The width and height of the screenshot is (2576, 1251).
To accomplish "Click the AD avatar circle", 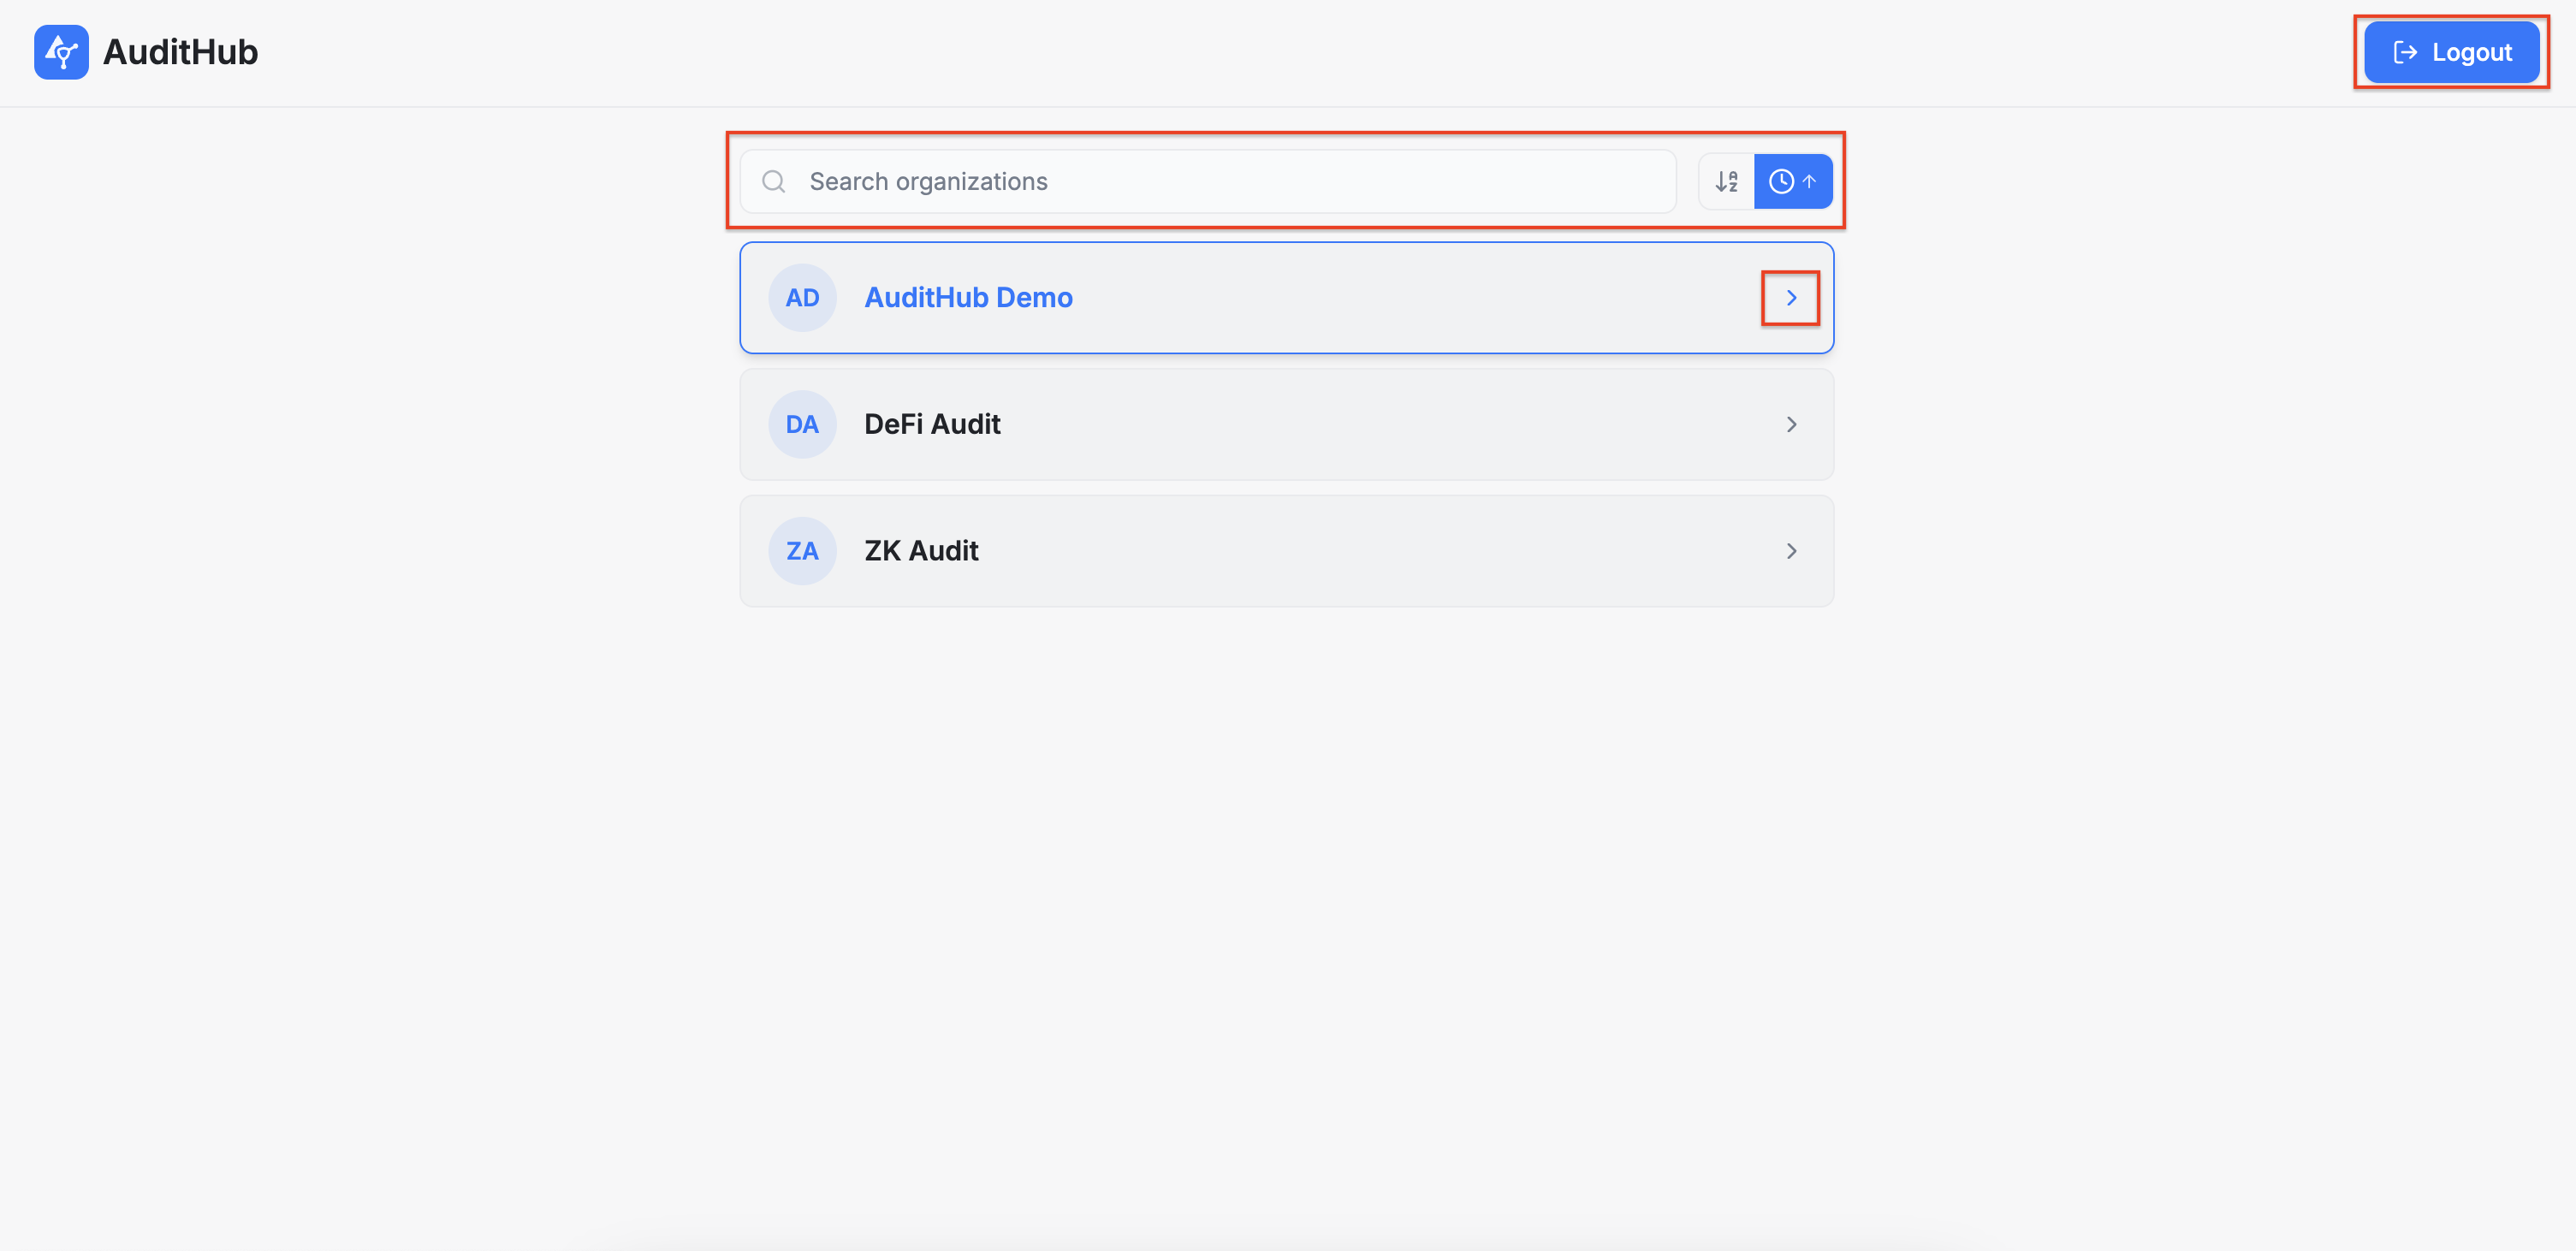I will pos(802,298).
